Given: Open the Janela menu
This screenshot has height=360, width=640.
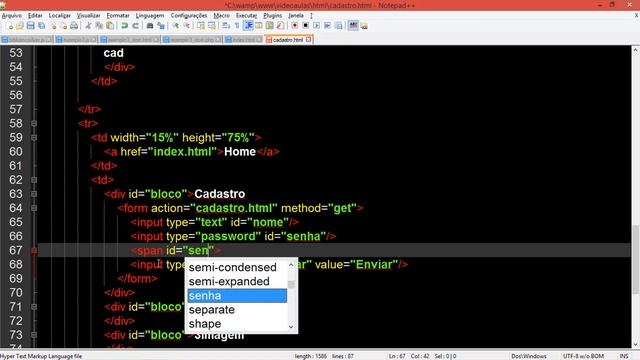Looking at the screenshot, I should pyautogui.click(x=296, y=16).
